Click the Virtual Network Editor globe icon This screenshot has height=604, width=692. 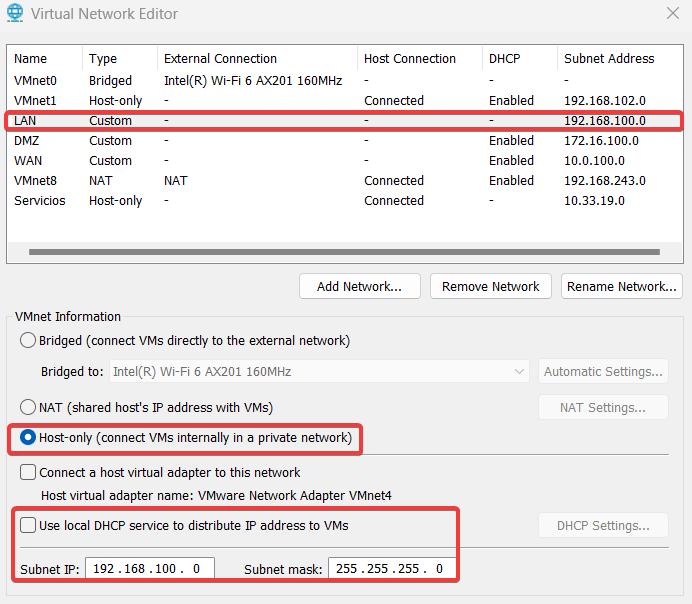[15, 14]
